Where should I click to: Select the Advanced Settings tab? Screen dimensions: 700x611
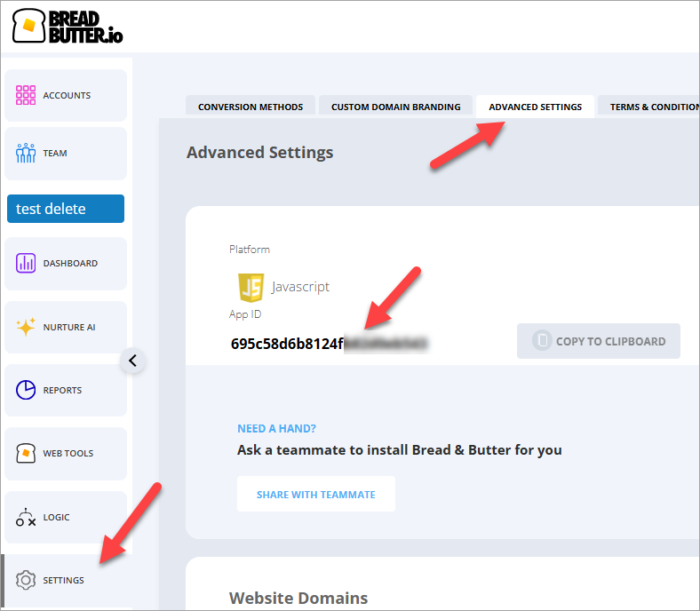(534, 107)
